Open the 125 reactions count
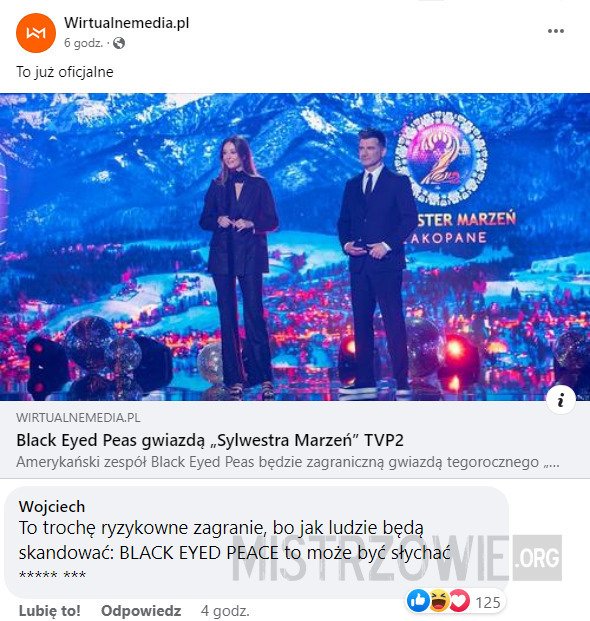Viewport: 590px width, 621px height. coord(487,602)
